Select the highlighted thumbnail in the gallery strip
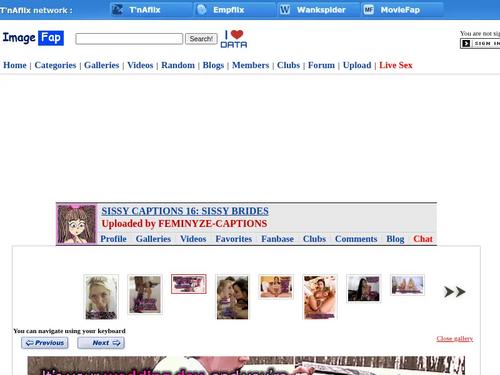Screen dimensions: 500x375 (x=189, y=284)
